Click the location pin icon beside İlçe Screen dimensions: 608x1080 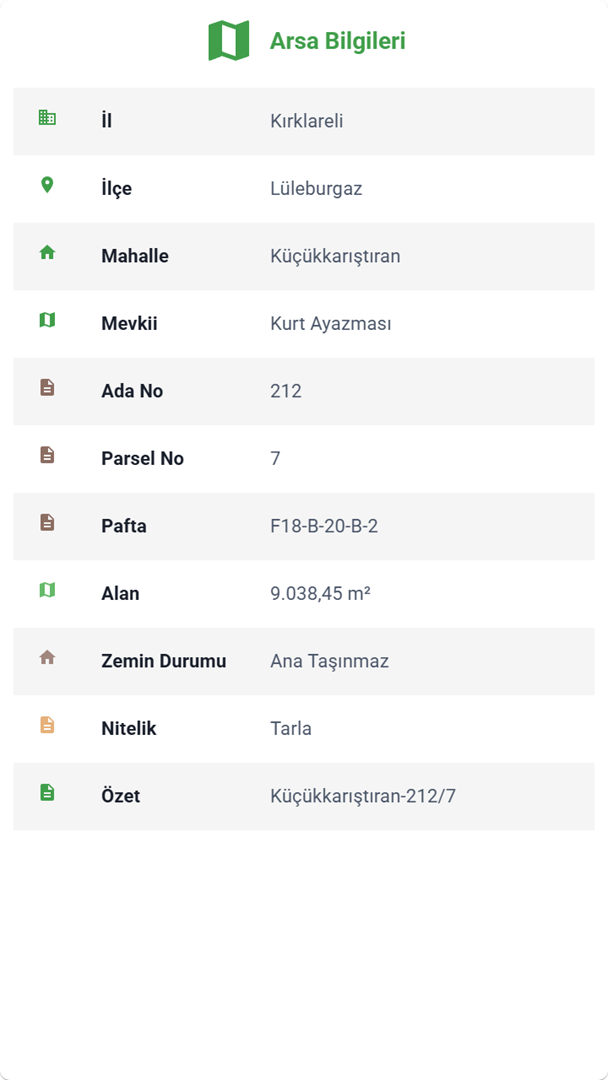coord(47,185)
